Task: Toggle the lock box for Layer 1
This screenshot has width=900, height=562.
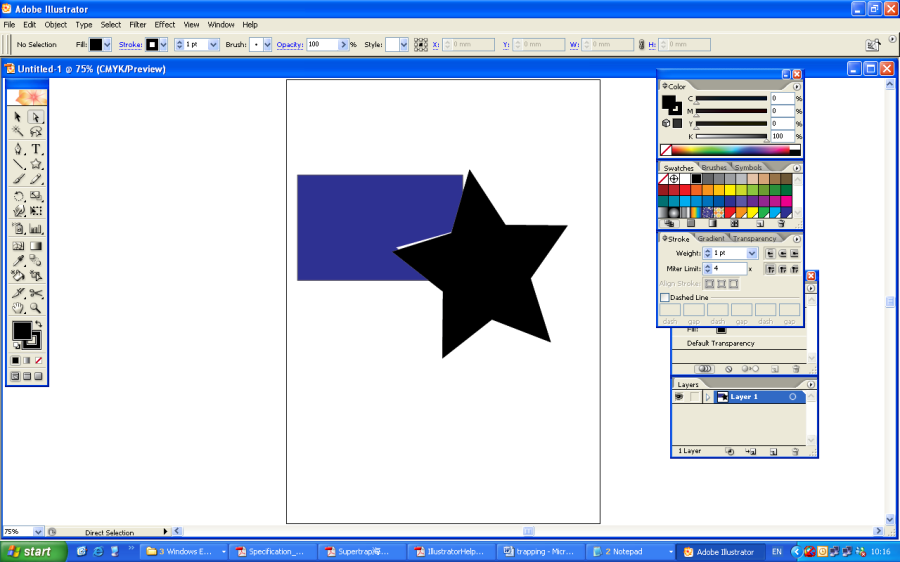Action: click(x=694, y=397)
